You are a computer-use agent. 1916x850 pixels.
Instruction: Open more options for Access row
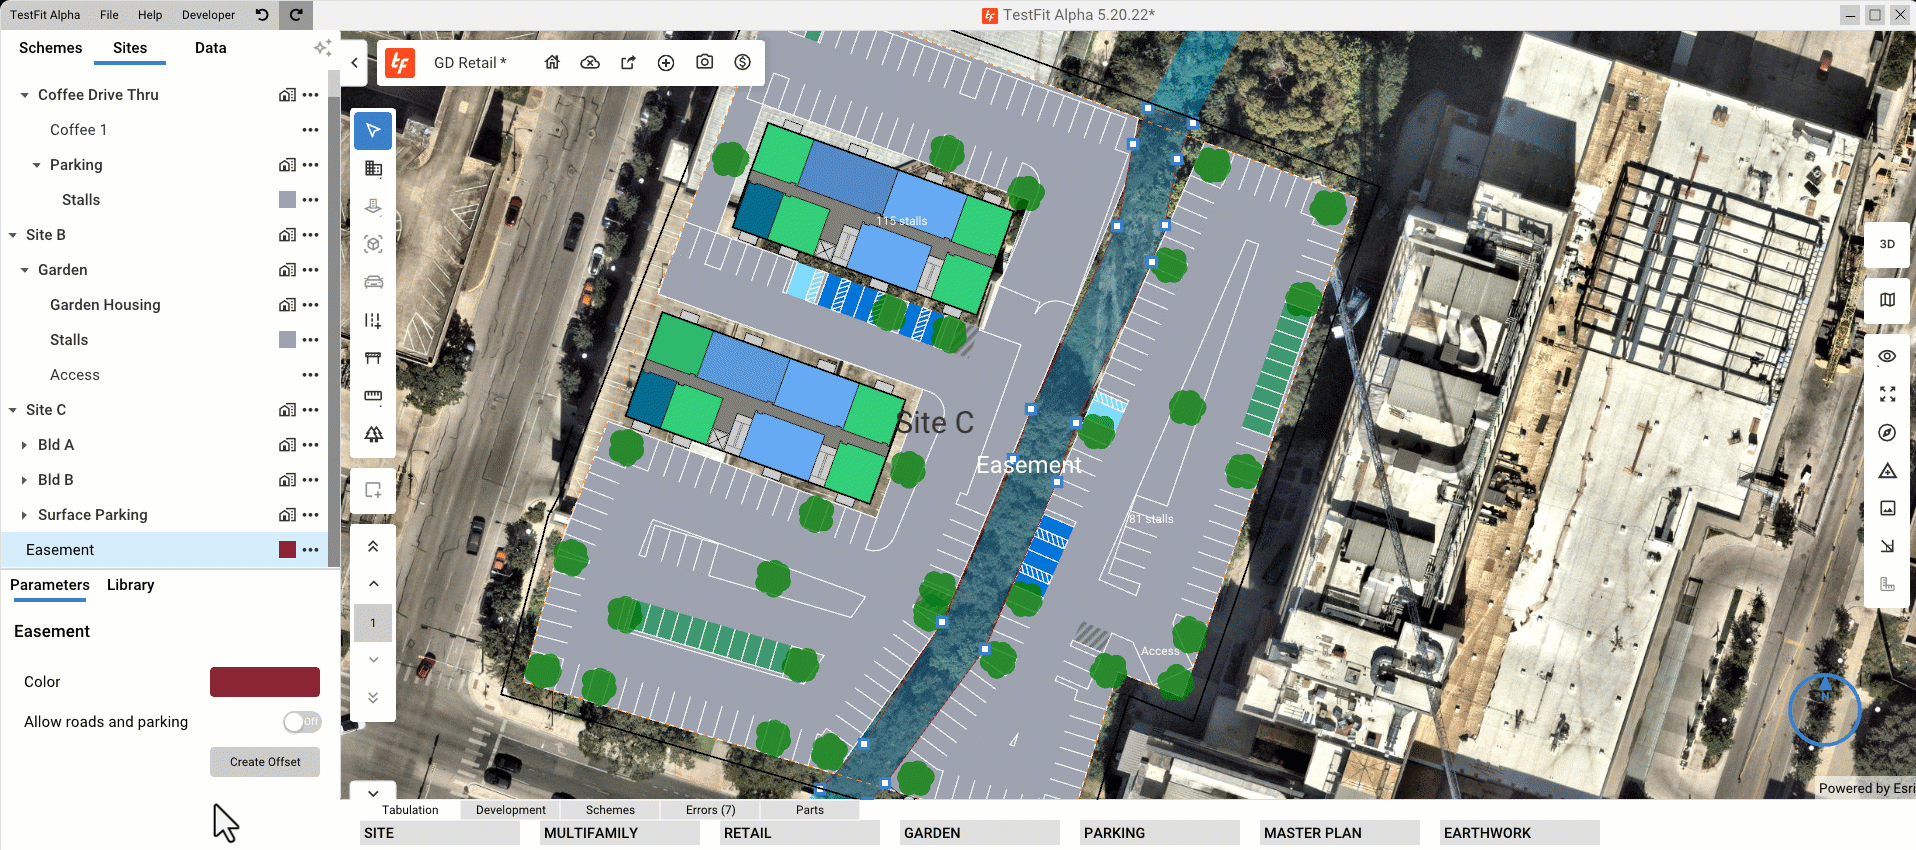310,375
